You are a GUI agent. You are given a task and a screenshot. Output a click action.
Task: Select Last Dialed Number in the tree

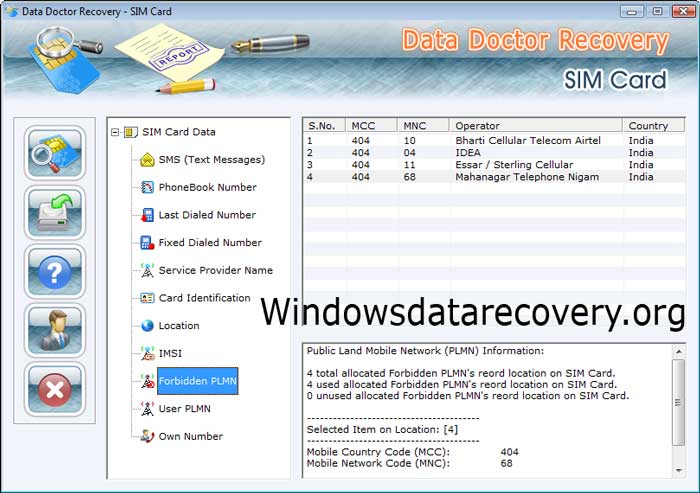tap(207, 215)
